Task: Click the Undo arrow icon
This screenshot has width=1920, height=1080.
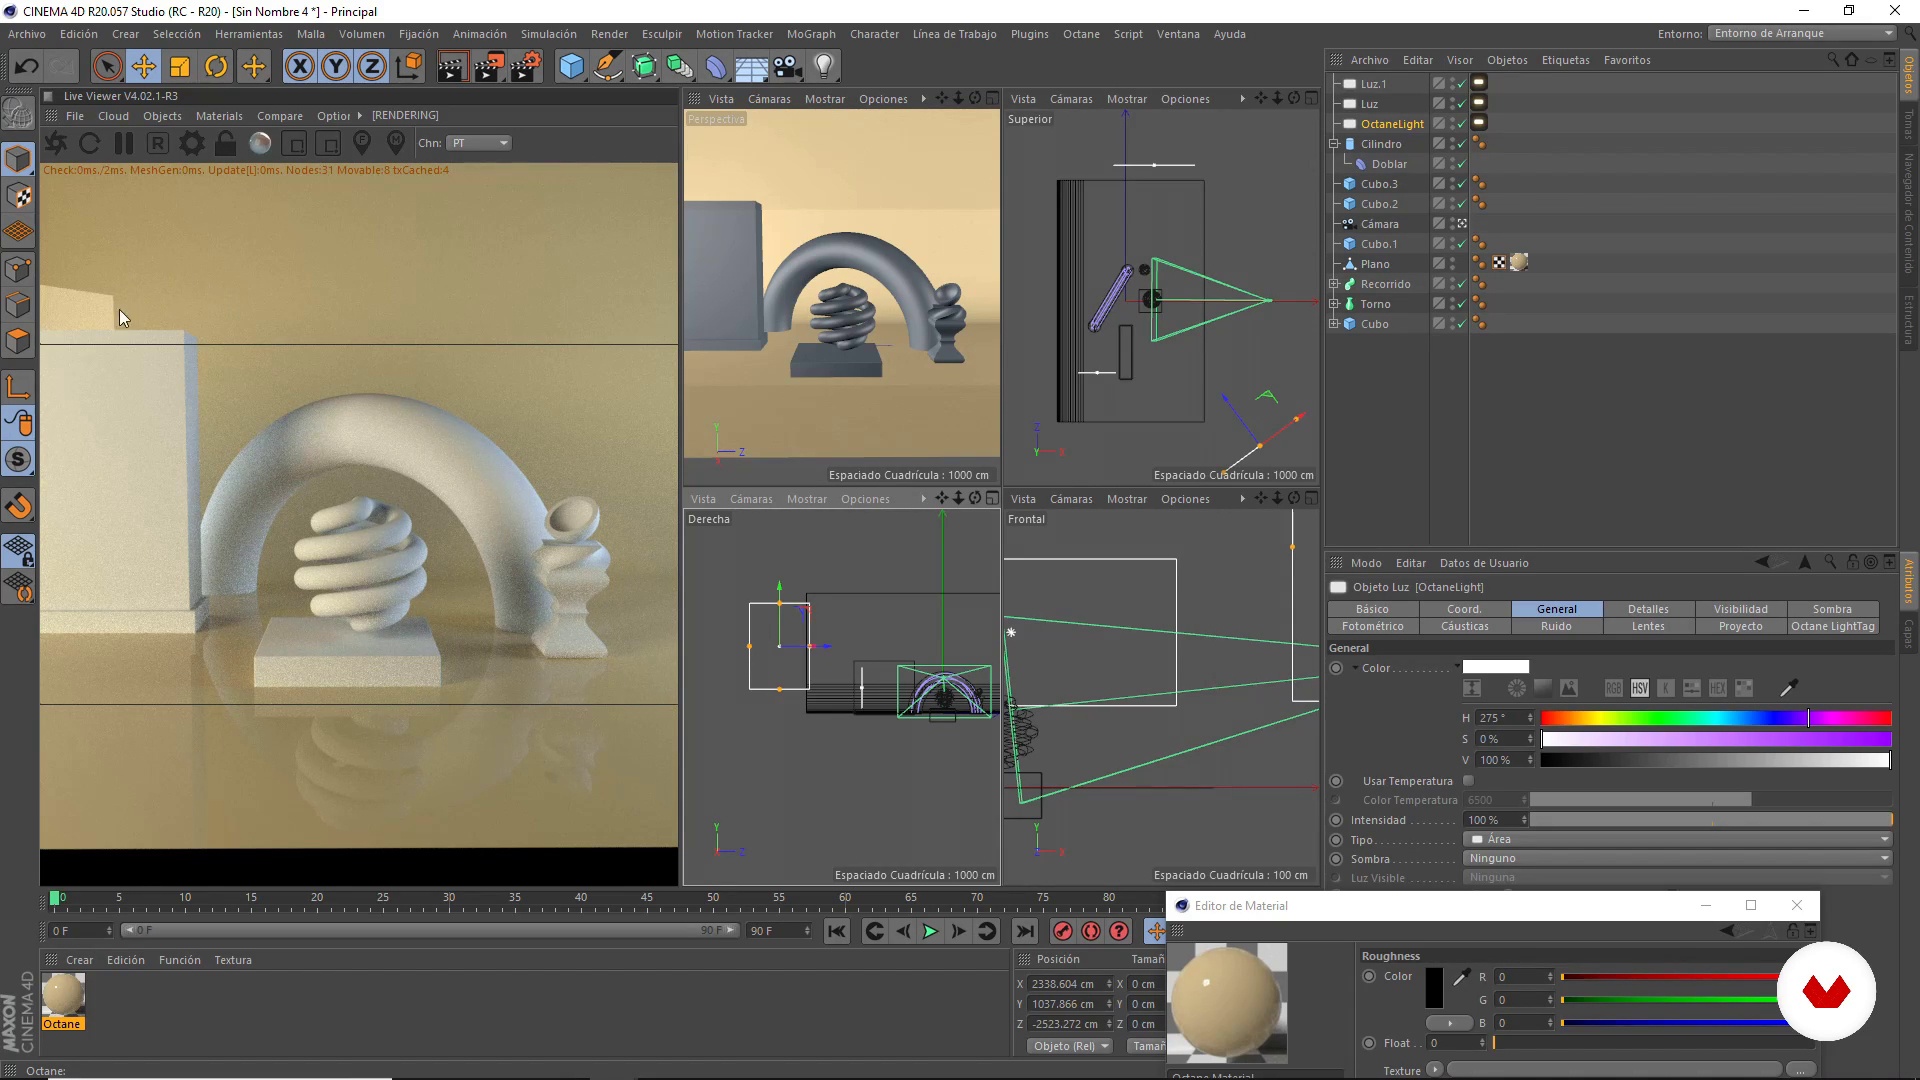Action: click(27, 67)
